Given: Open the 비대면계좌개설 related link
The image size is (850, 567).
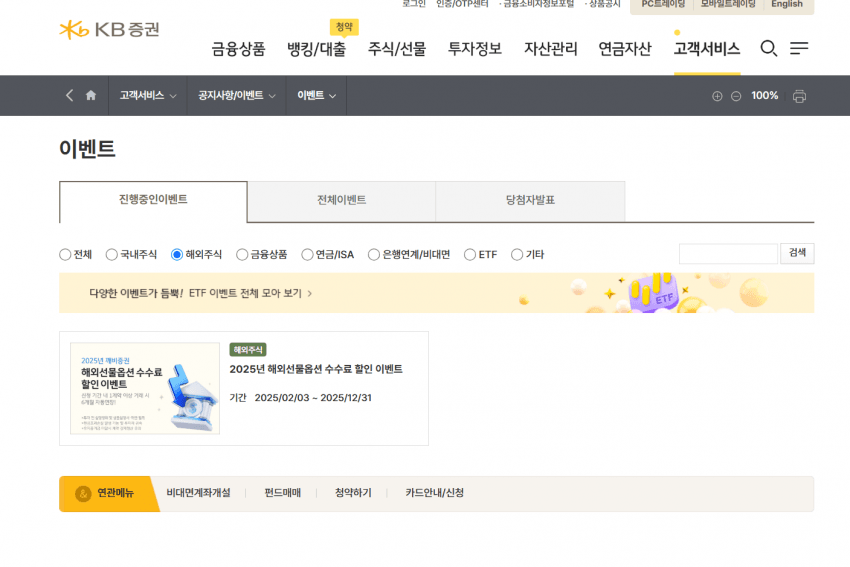Looking at the screenshot, I should (x=198, y=493).
